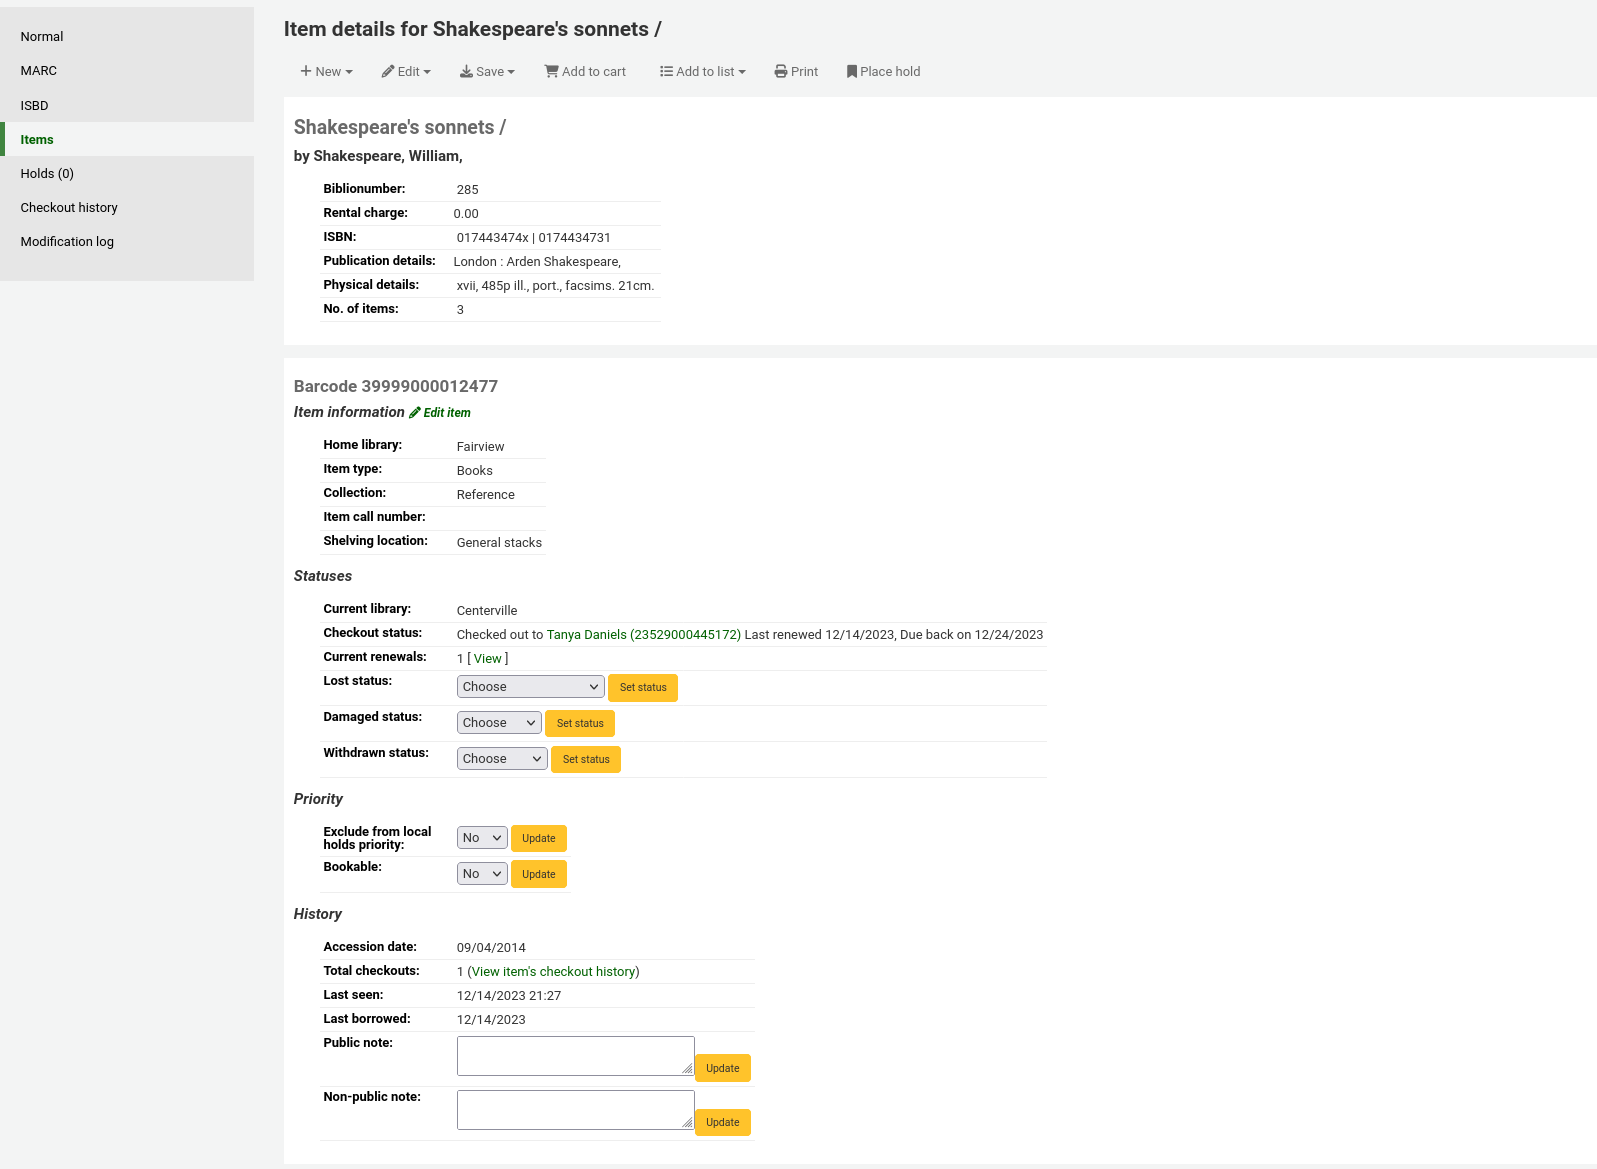
Task: Open the Exclude from local holds priority dropdown
Action: tap(482, 838)
